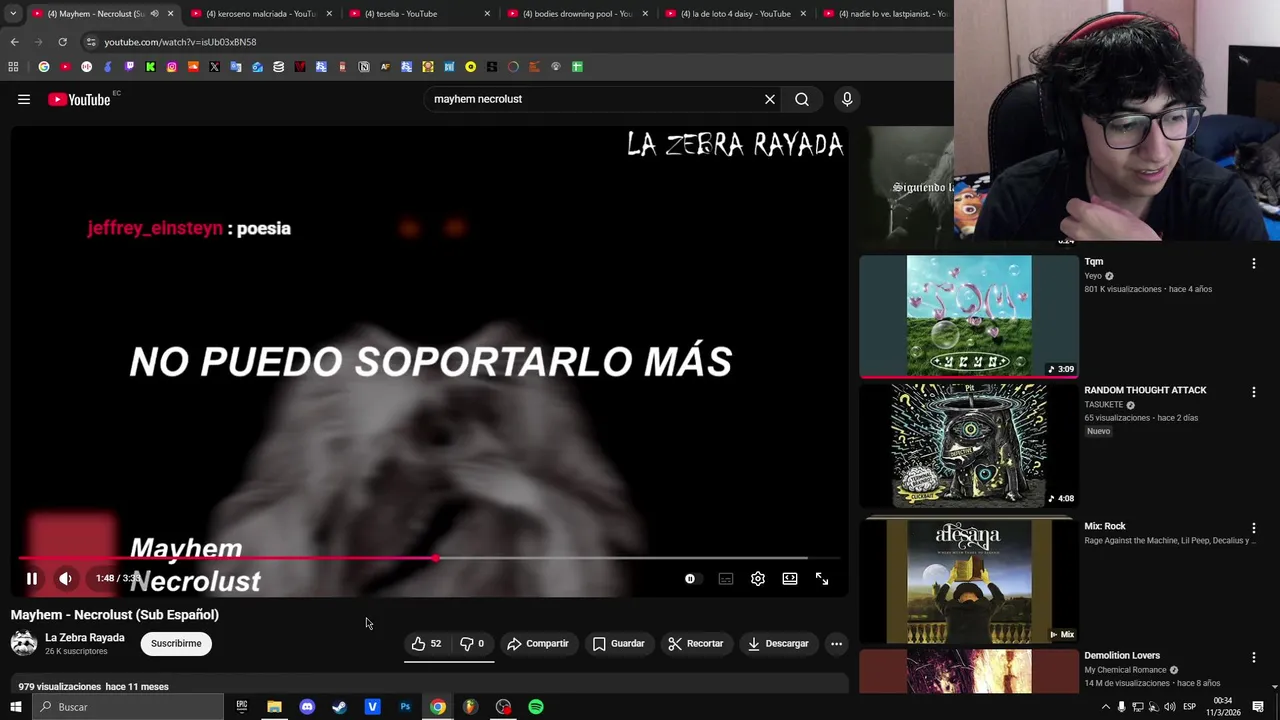This screenshot has height=720, width=1280.
Task: Open Photoshop from the taskbar
Action: pos(405,707)
